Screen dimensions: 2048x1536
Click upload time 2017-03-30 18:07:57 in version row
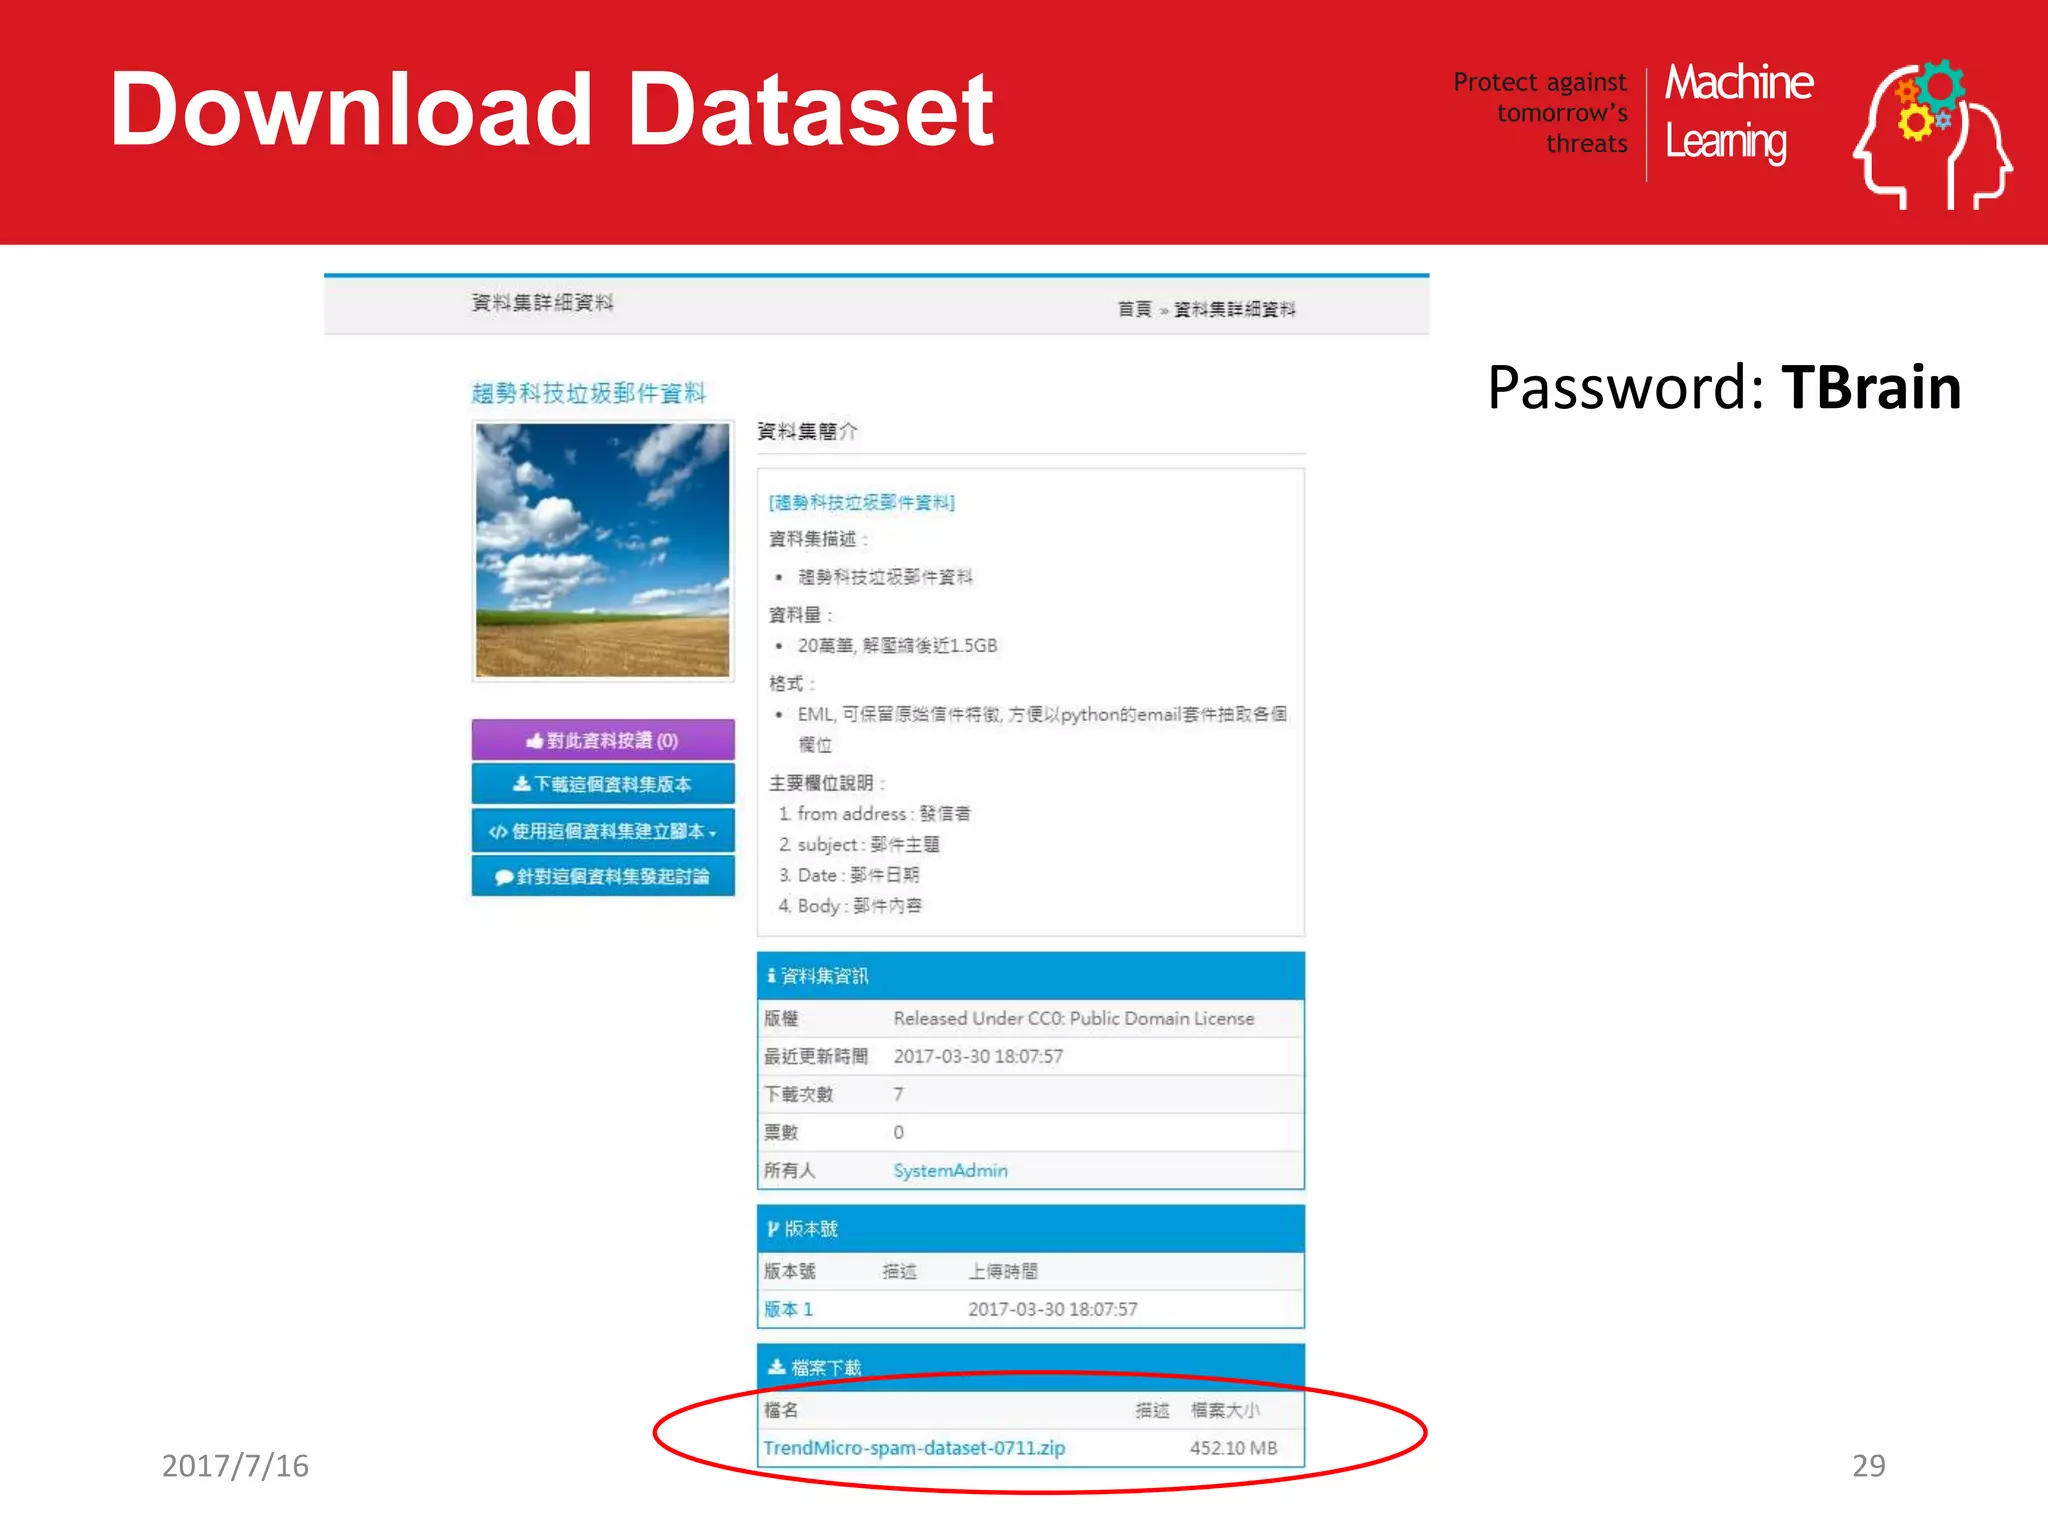1052,1309
